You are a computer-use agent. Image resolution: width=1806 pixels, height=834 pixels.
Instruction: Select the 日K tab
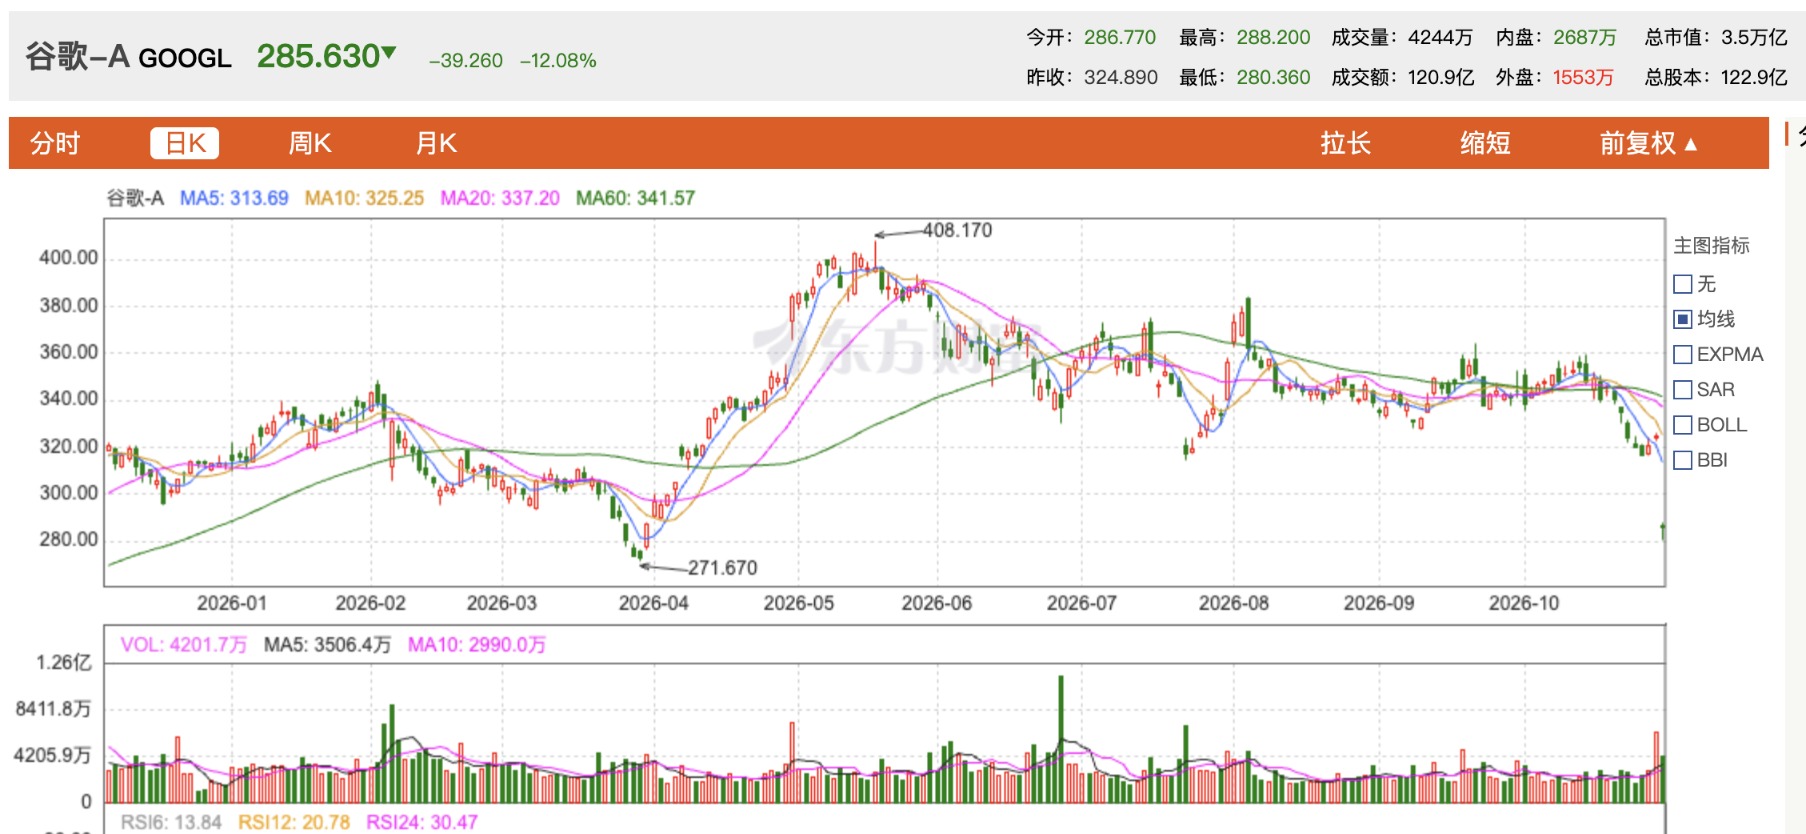click(185, 143)
